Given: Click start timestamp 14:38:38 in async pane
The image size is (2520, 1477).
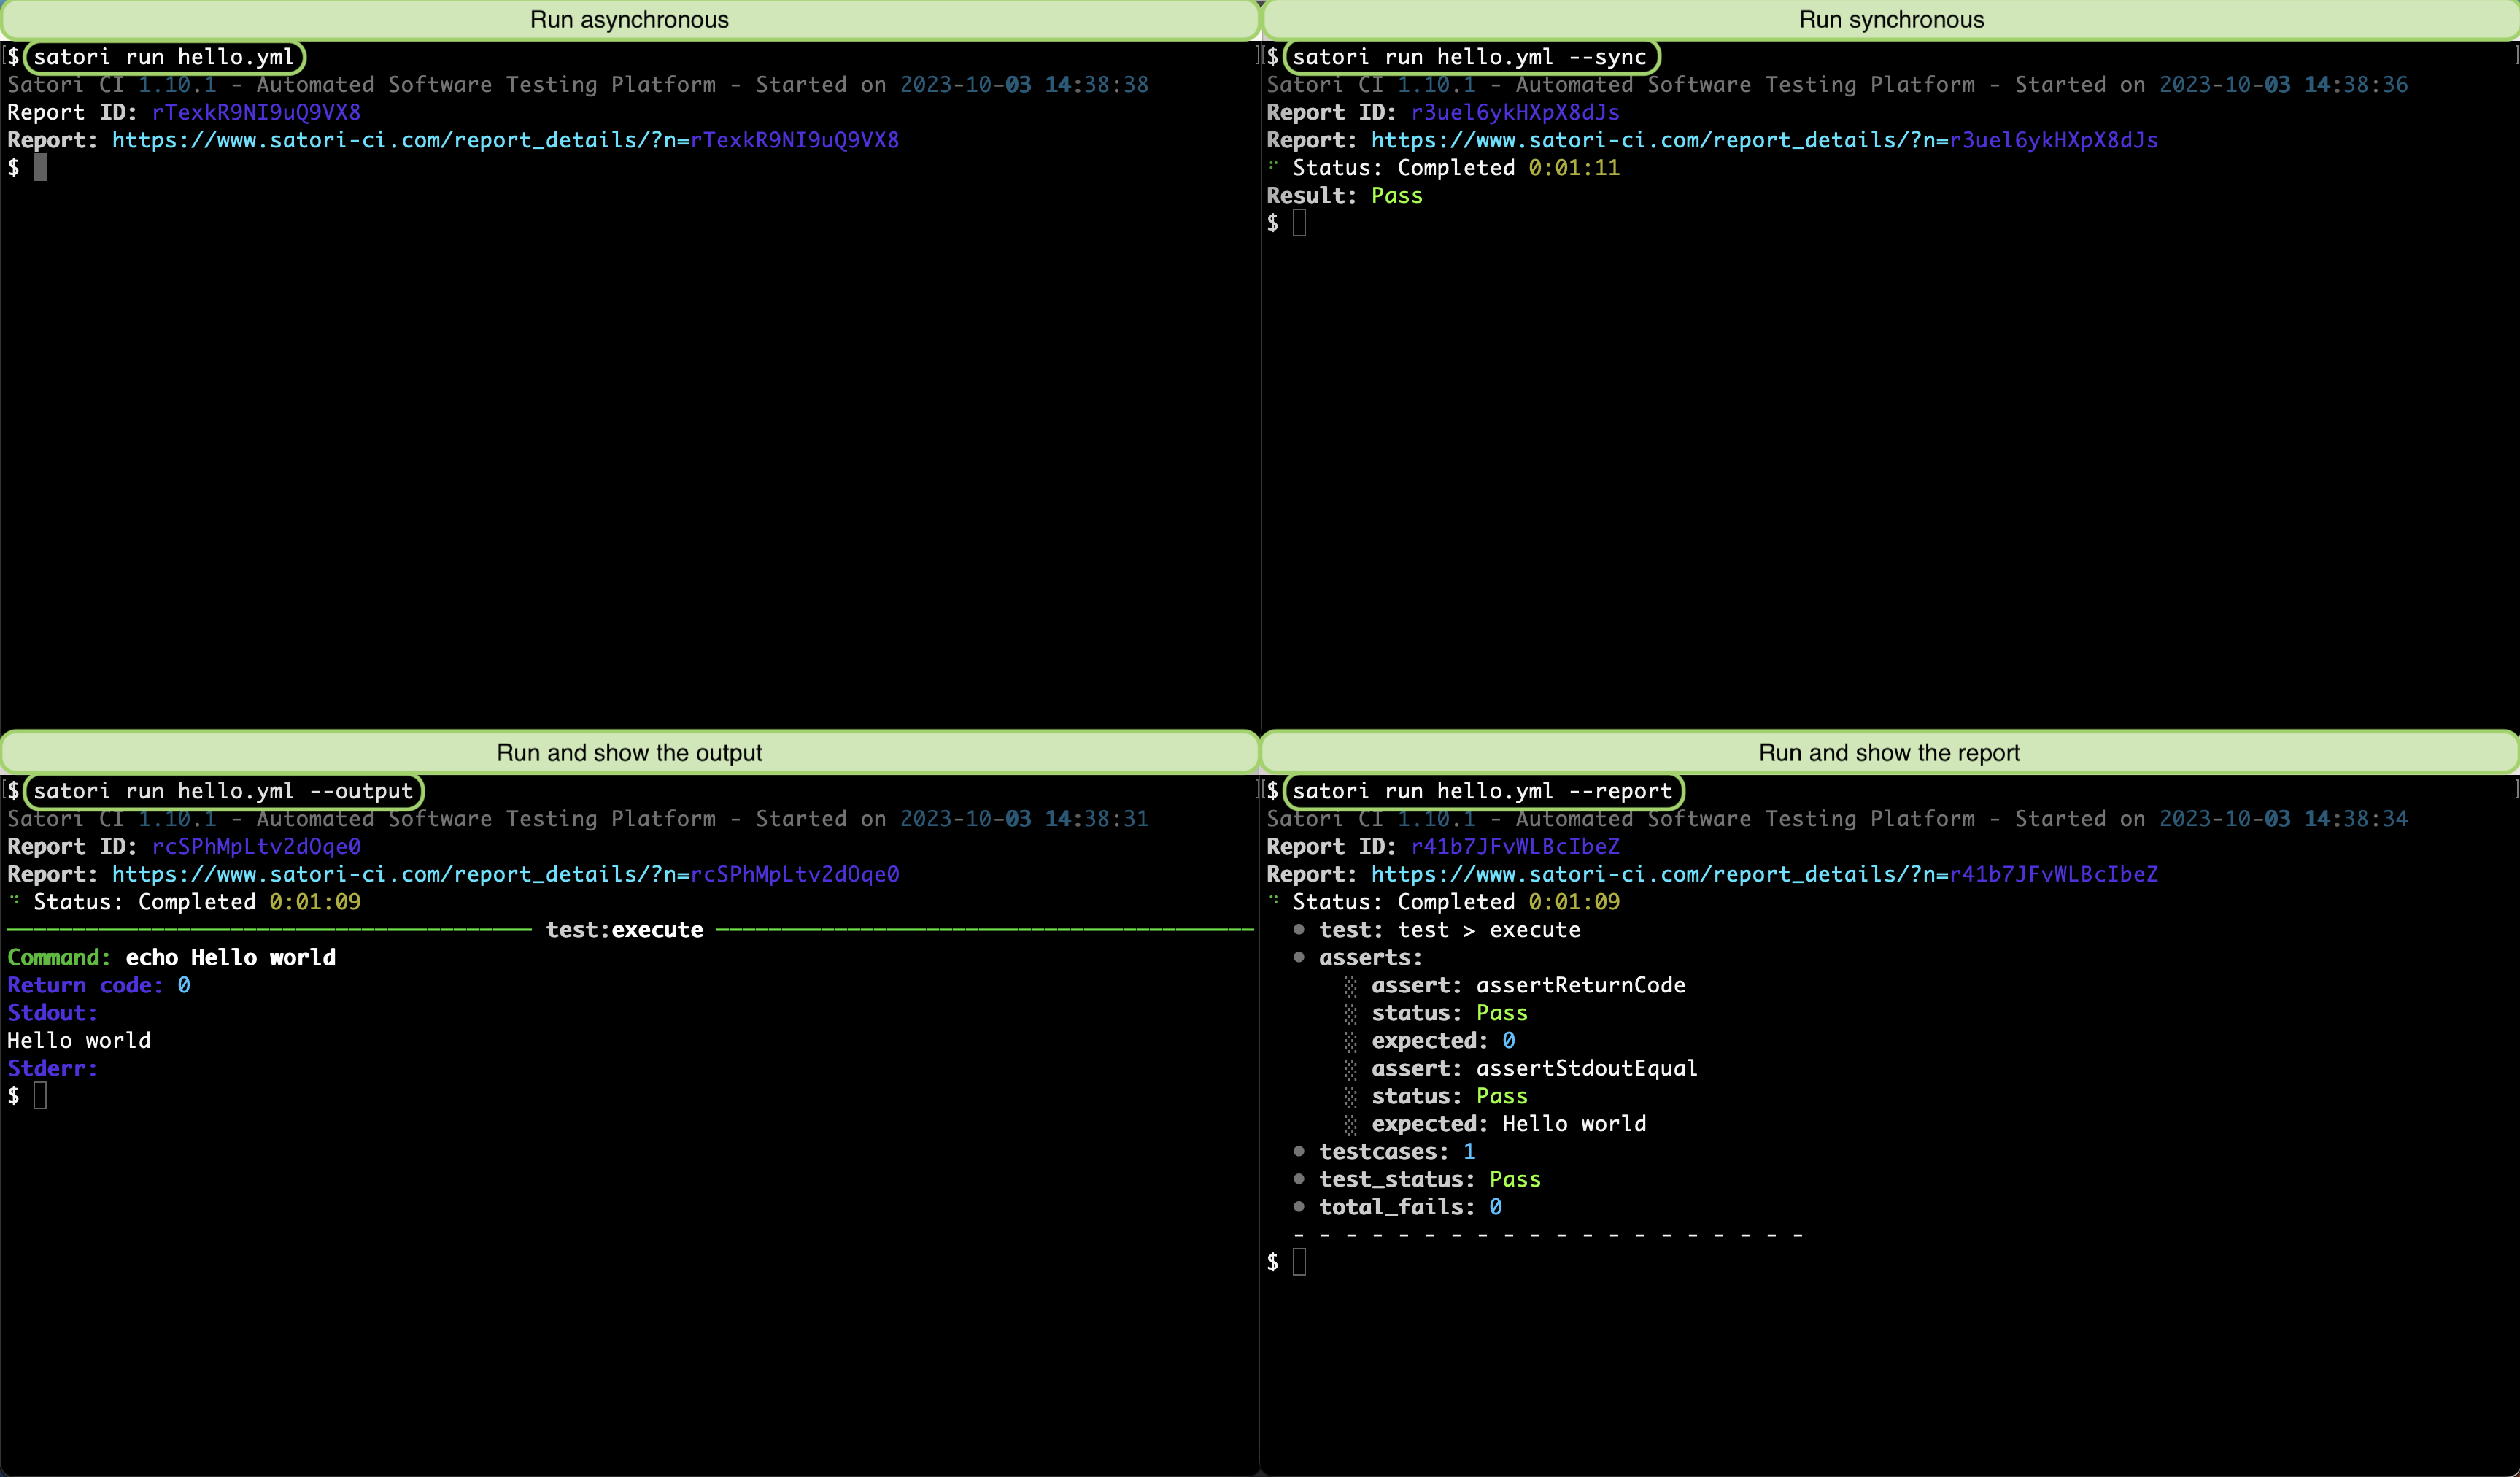Looking at the screenshot, I should pyautogui.click(x=1096, y=85).
